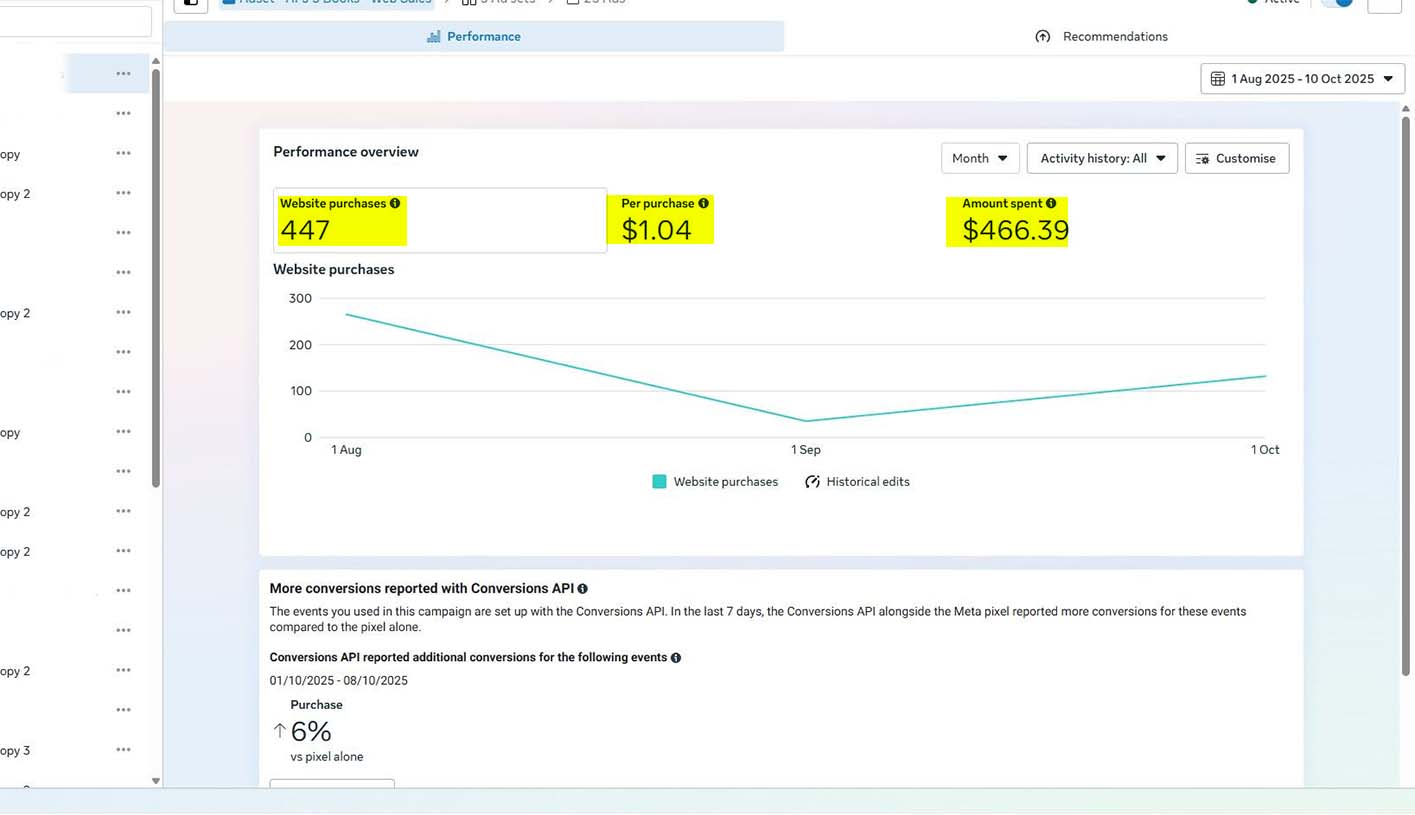Viewport: 1415px width, 815px height.
Task: Click info icon beside Per purchase
Action: [704, 203]
